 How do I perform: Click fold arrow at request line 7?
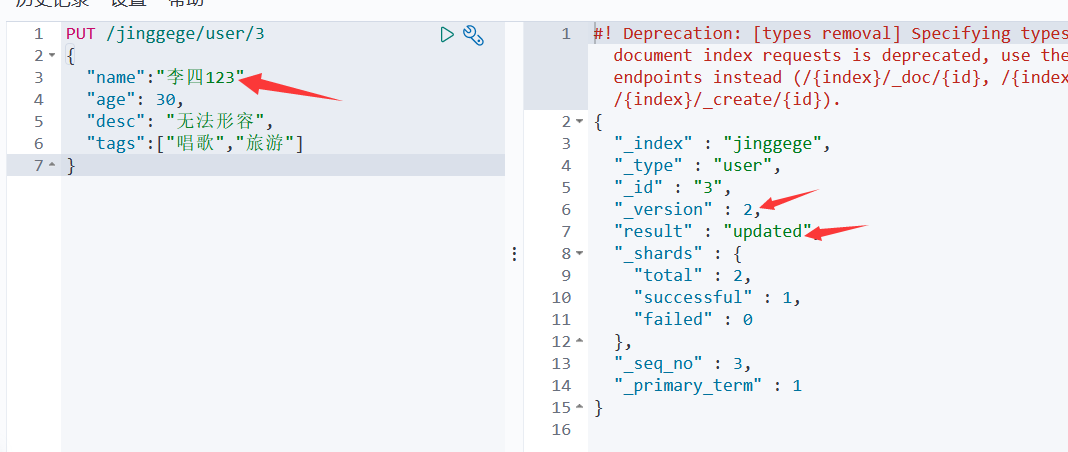[52, 166]
